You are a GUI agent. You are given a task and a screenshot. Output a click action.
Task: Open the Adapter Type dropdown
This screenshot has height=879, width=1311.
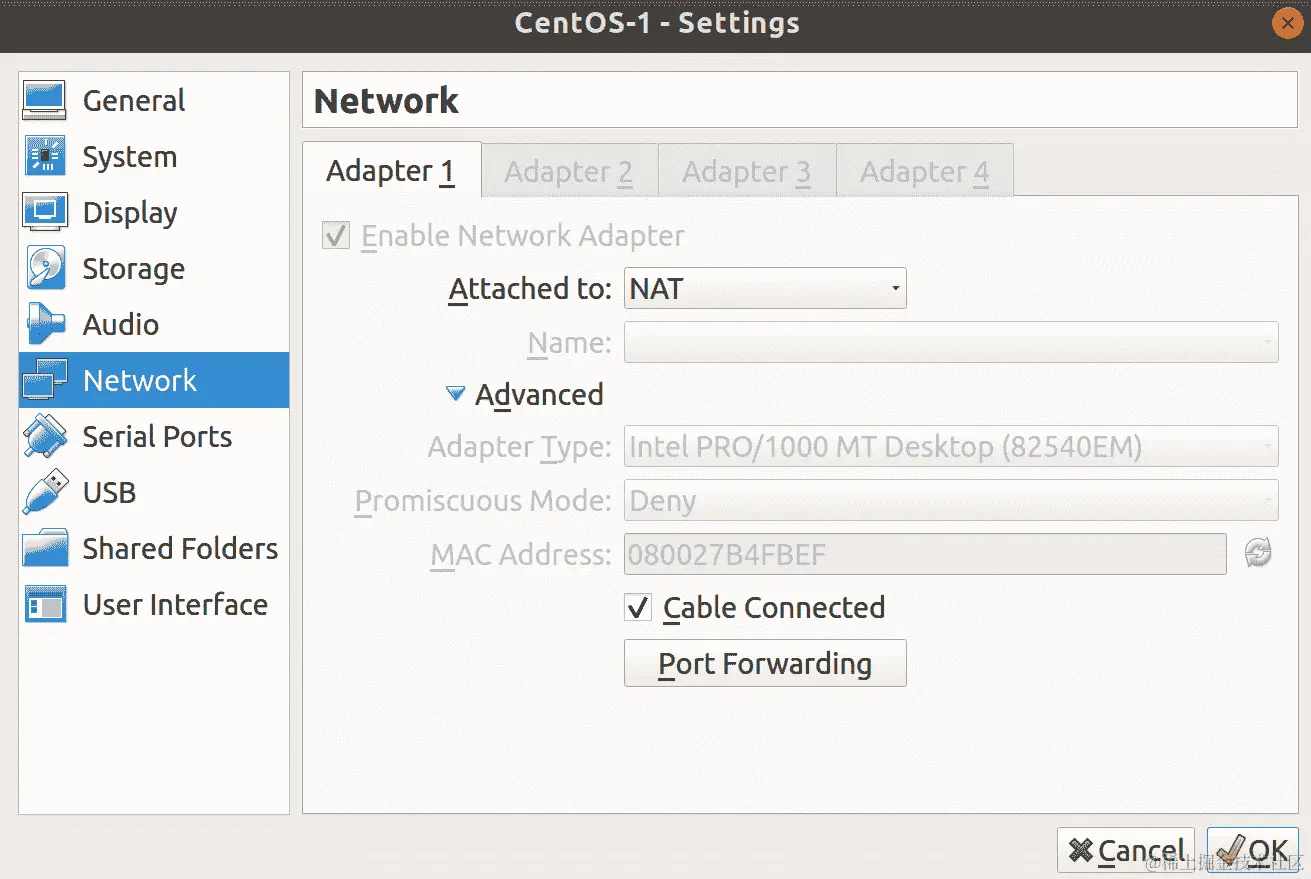click(x=951, y=446)
